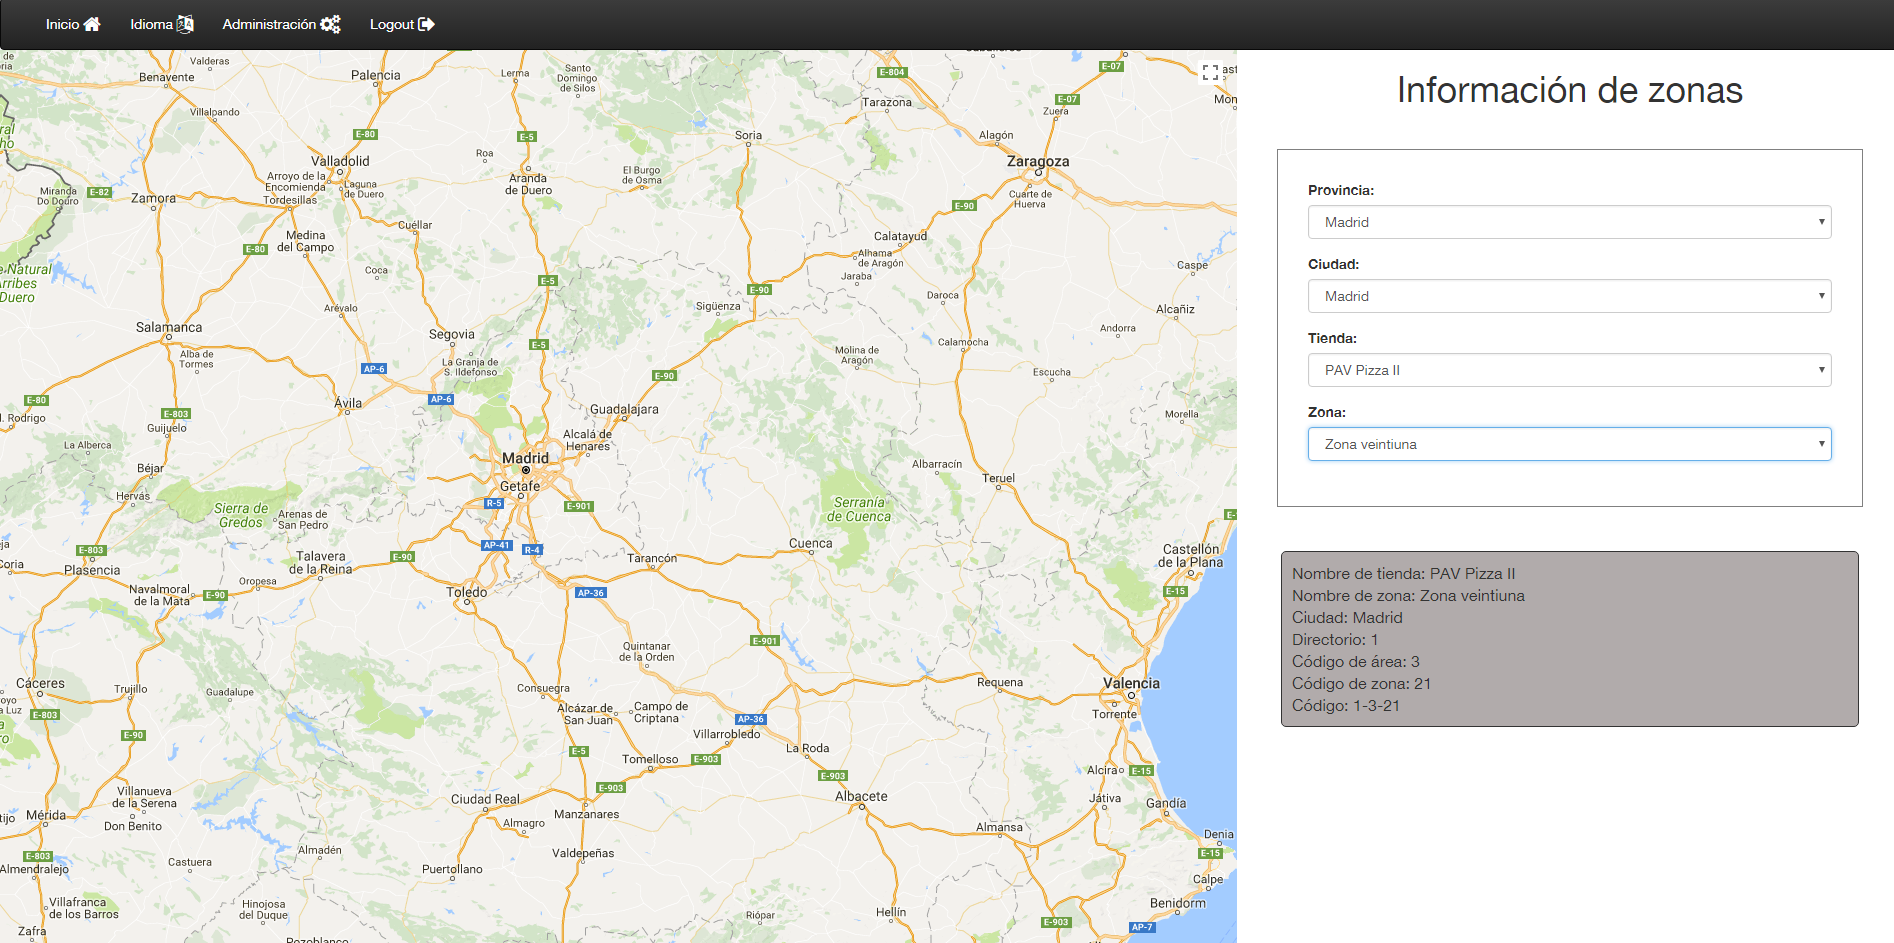This screenshot has height=943, width=1894.
Task: Click the language icon next to Idioma
Action: tap(185, 24)
